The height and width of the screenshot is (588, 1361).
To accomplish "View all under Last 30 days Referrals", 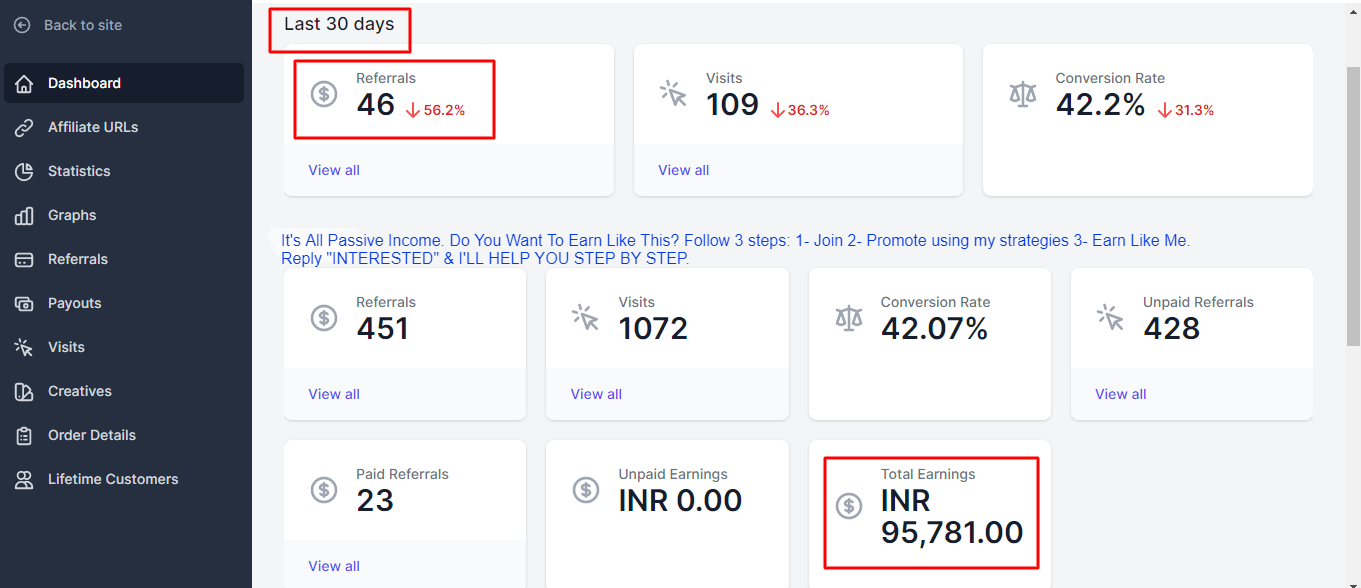I will click(334, 170).
